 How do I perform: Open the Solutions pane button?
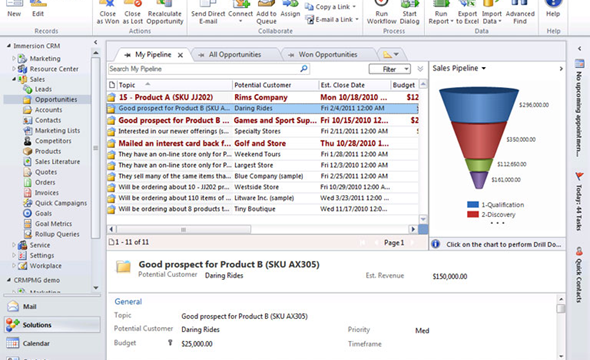53,325
